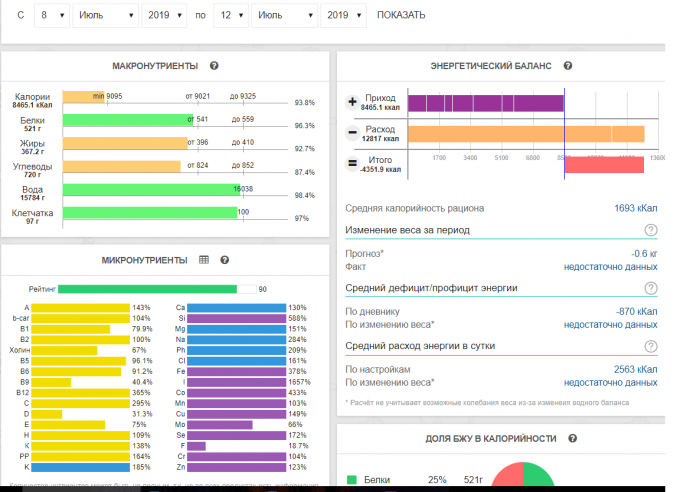Open the start day dropdown showing 8

point(51,16)
